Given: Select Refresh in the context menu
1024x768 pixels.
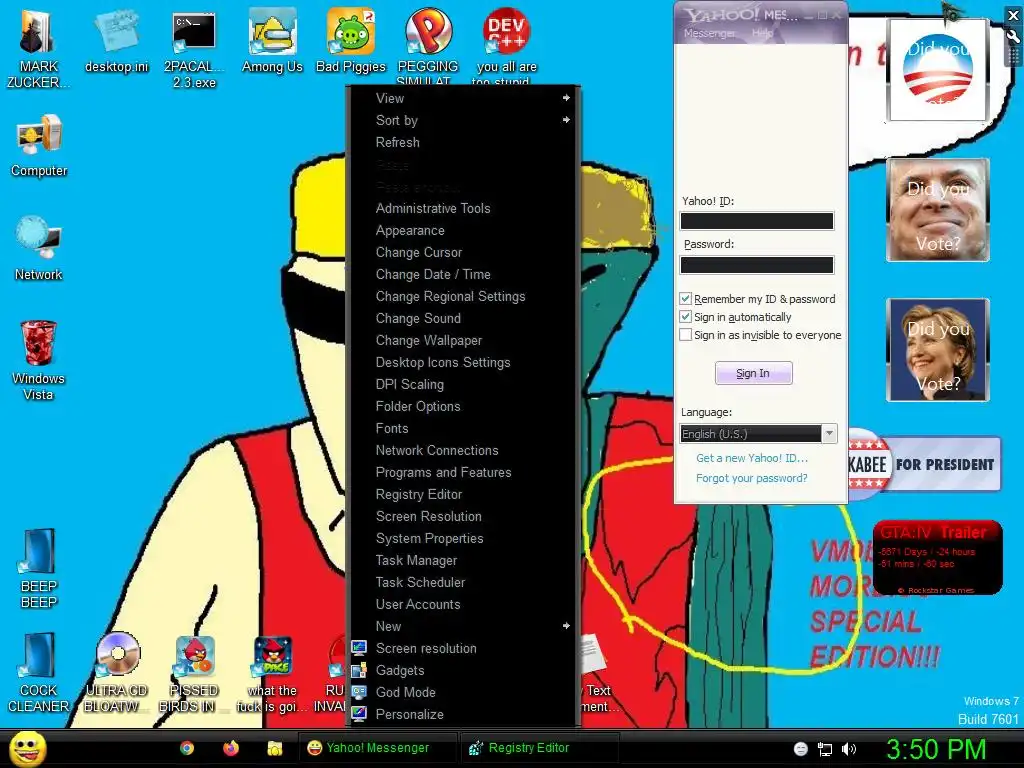Looking at the screenshot, I should click(464, 142).
